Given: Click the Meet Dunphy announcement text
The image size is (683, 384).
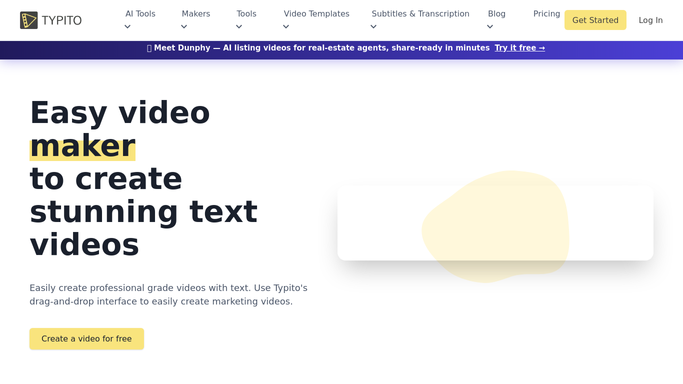Looking at the screenshot, I should [321, 48].
